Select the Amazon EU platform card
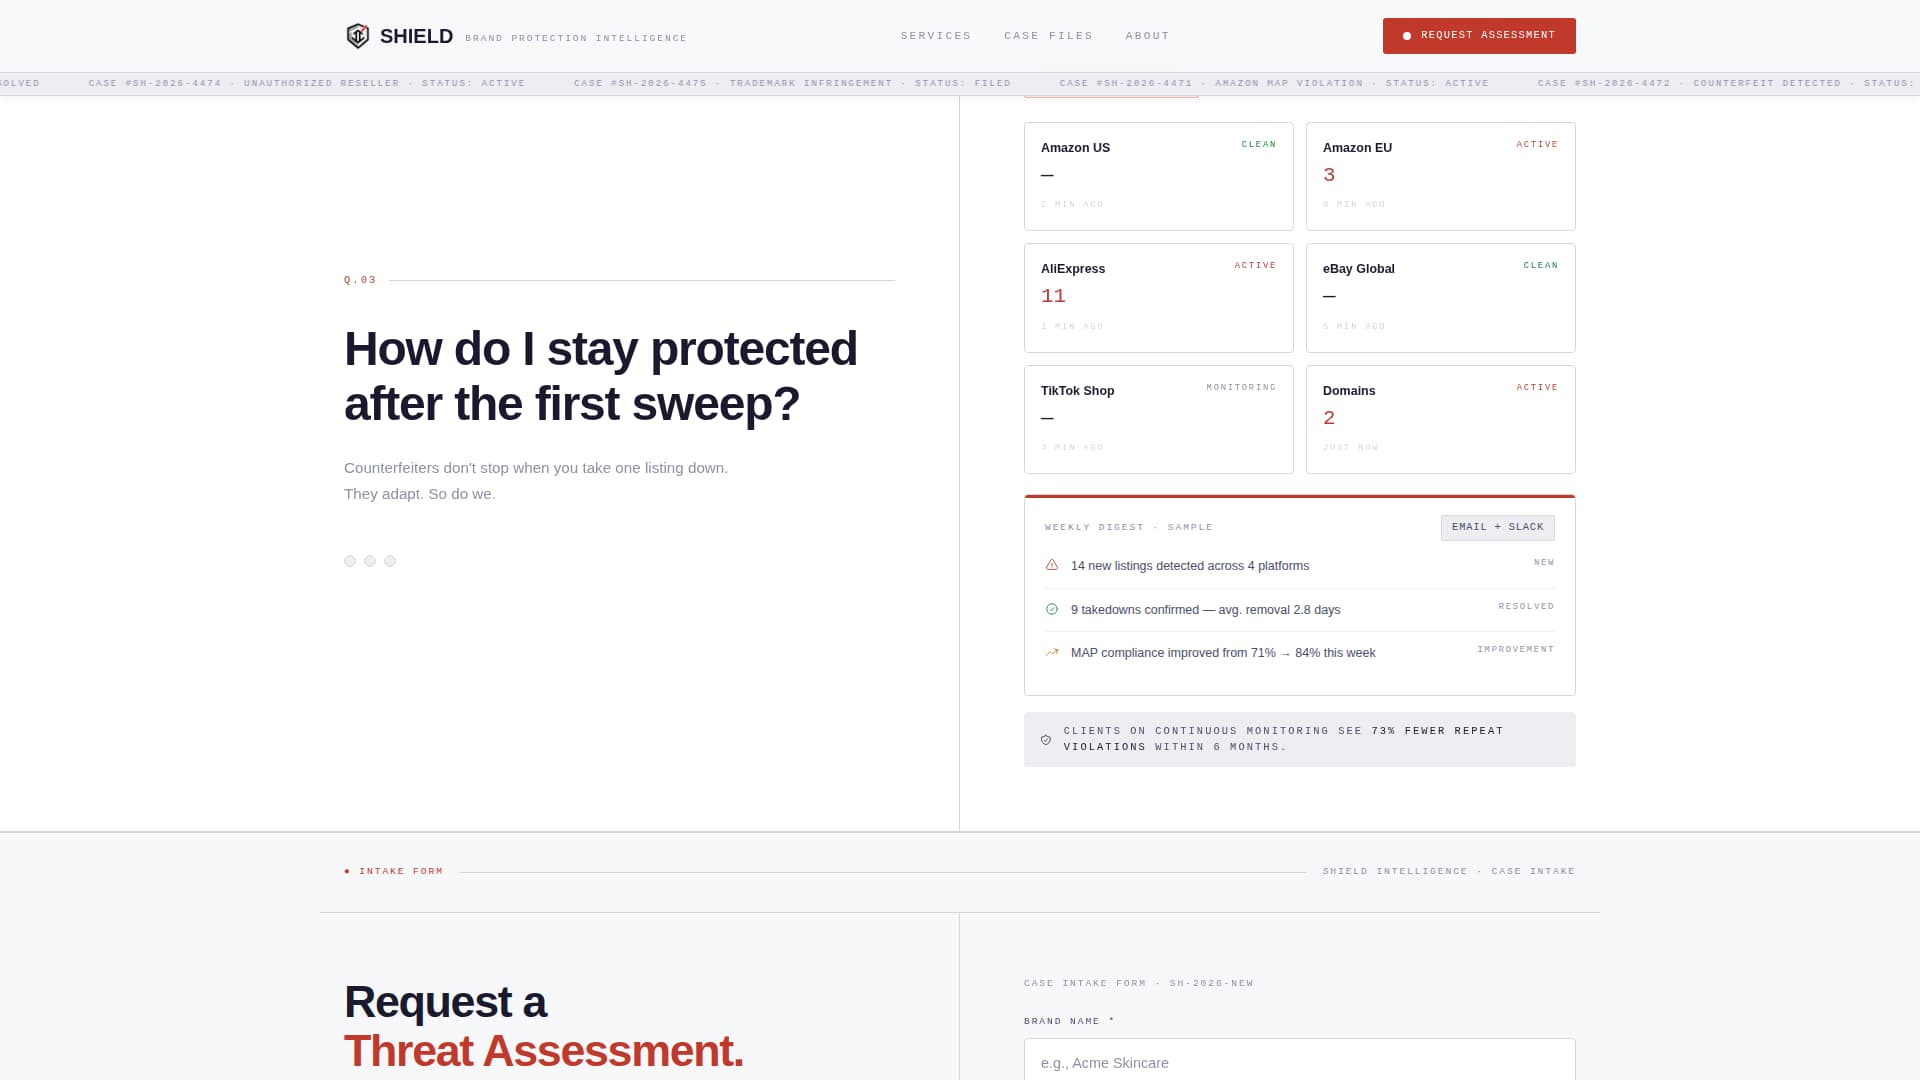Image resolution: width=1920 pixels, height=1080 pixels. [x=1440, y=176]
